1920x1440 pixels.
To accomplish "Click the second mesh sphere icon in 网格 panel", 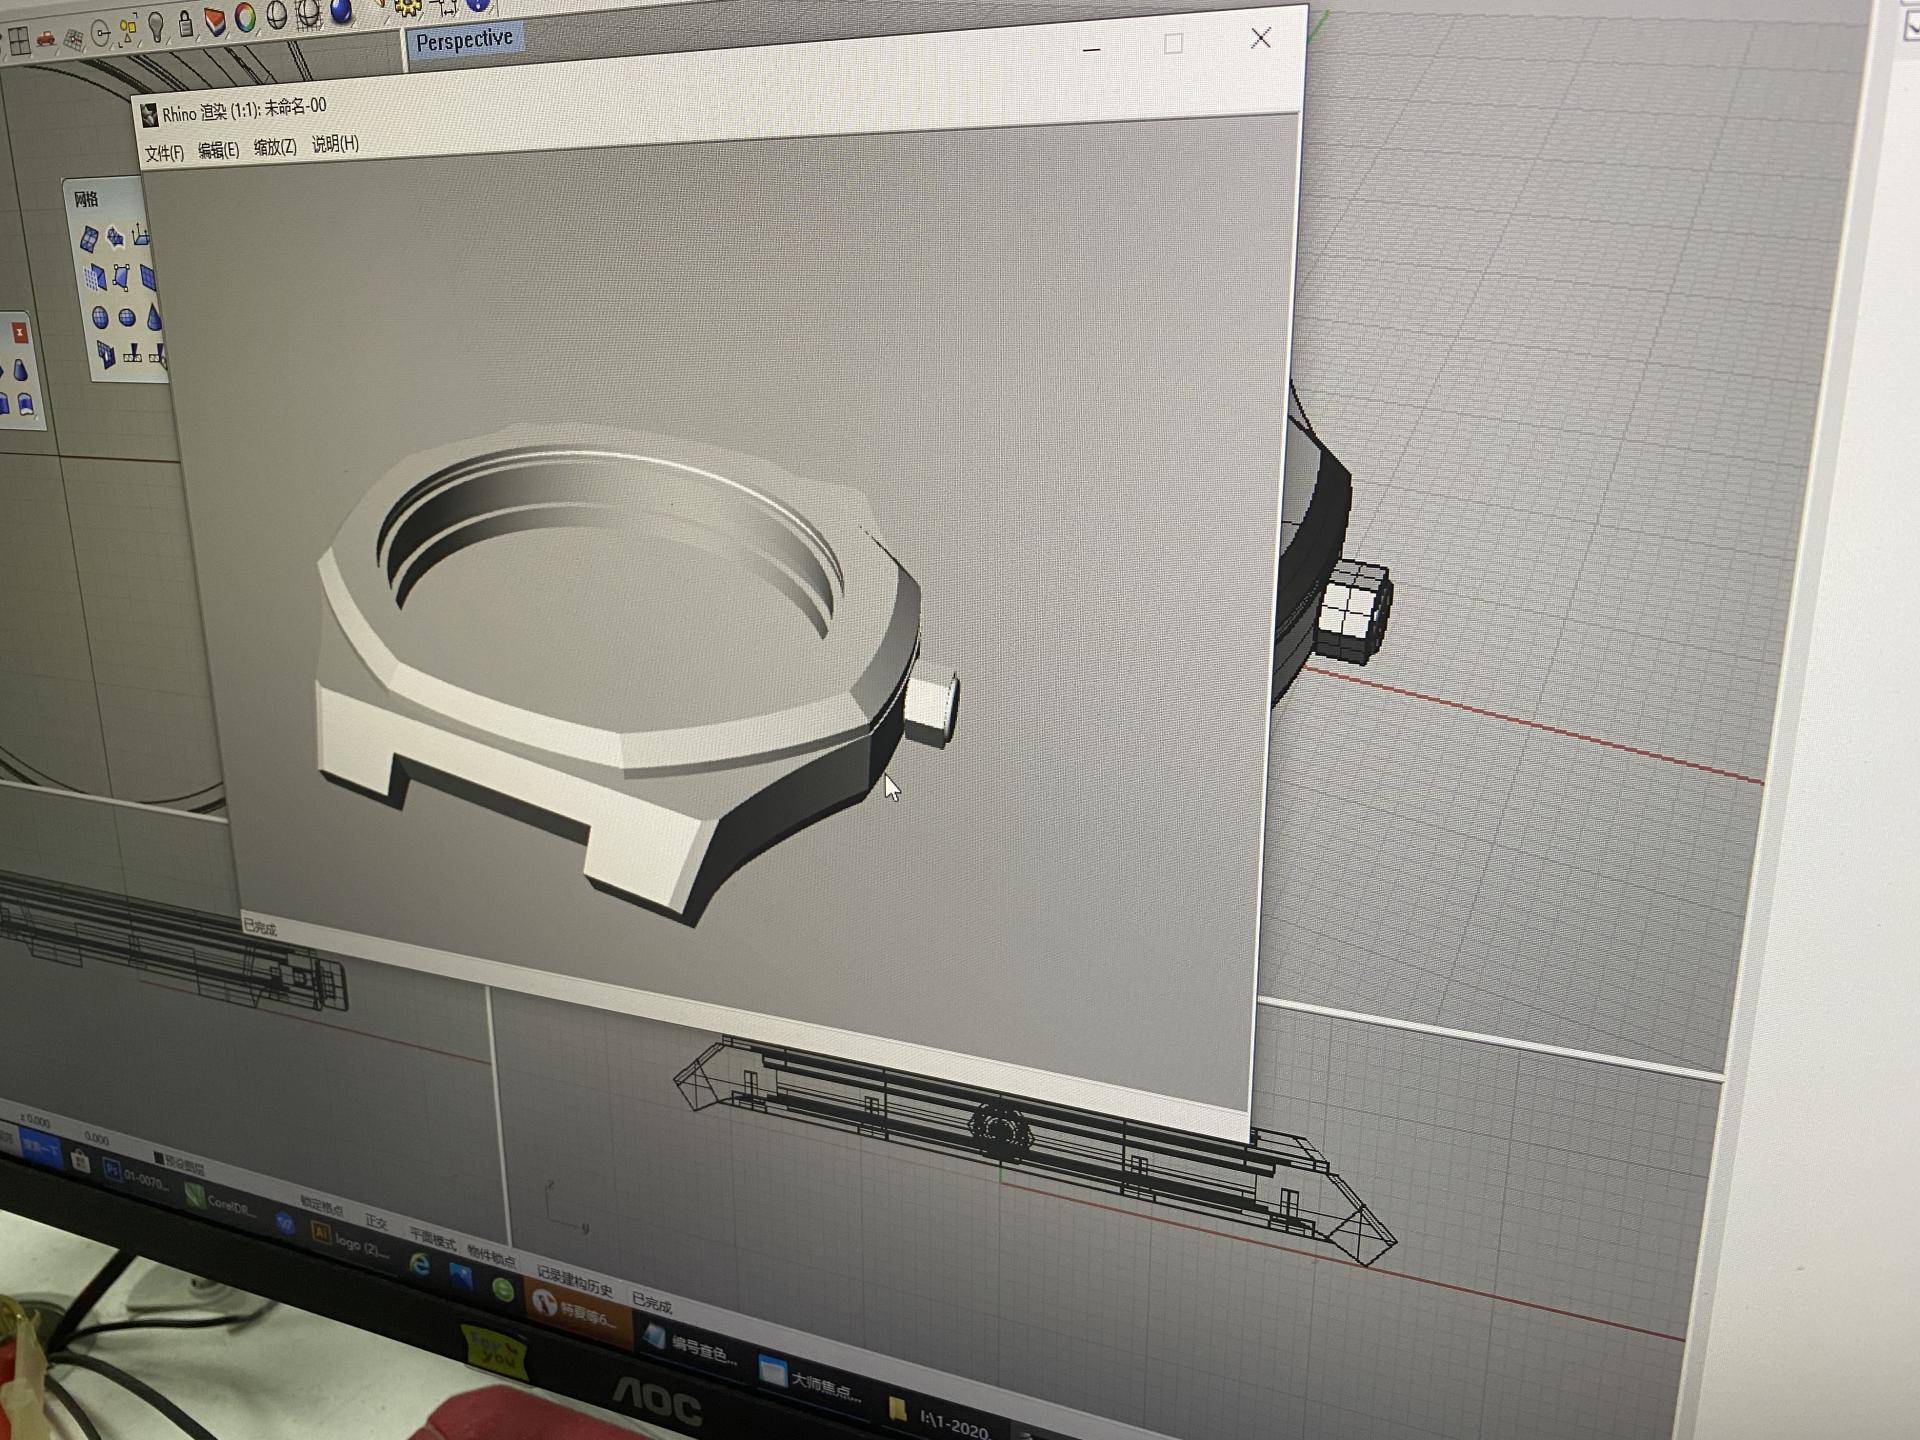I will click(x=127, y=317).
